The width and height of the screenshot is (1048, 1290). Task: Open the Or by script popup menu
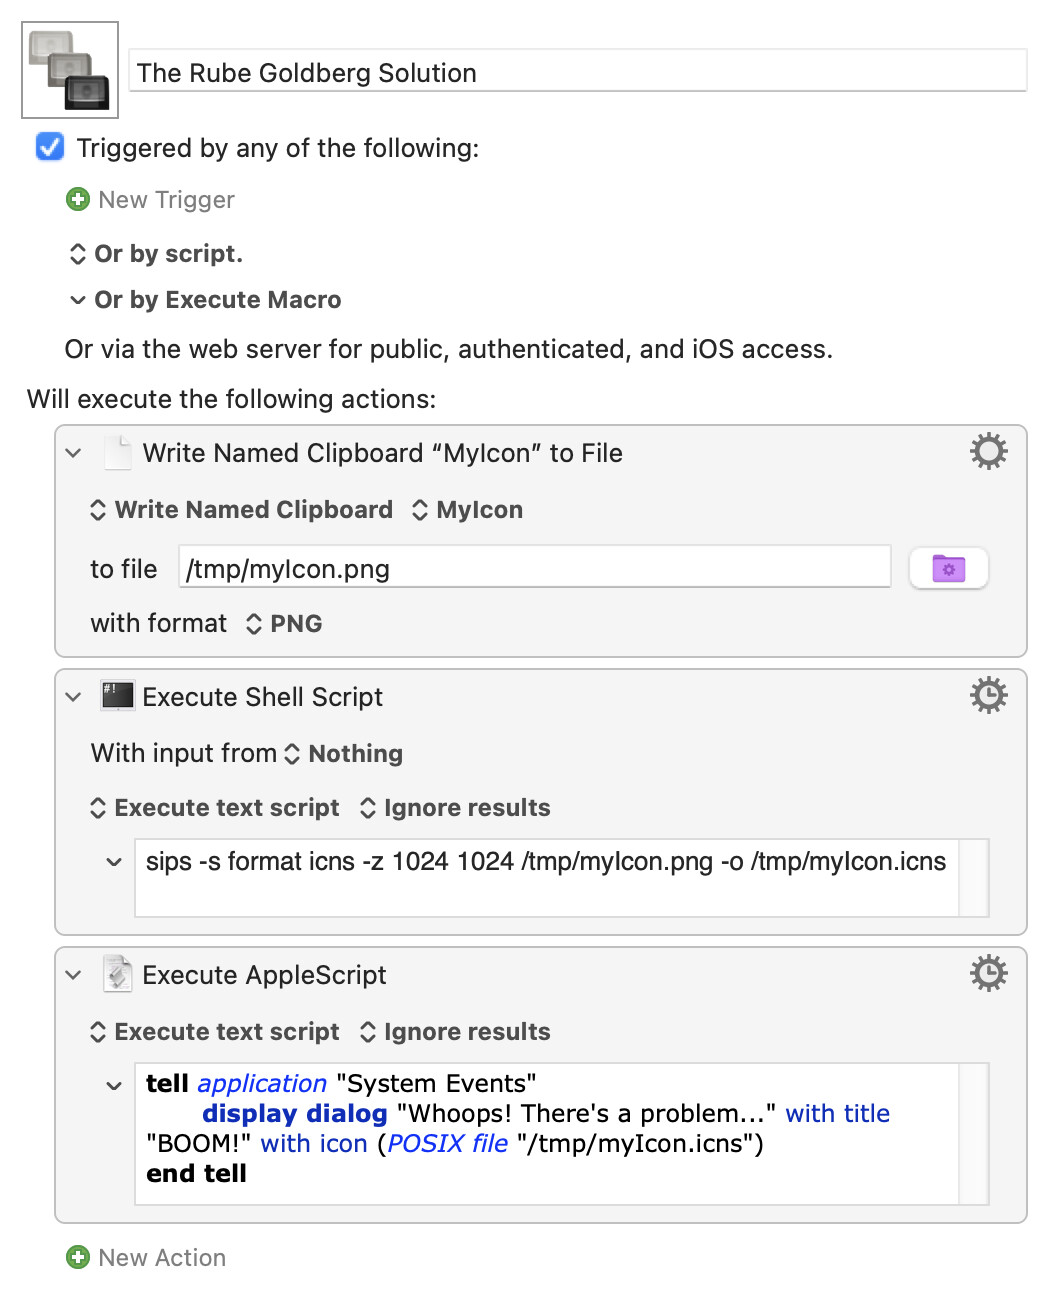tap(155, 254)
